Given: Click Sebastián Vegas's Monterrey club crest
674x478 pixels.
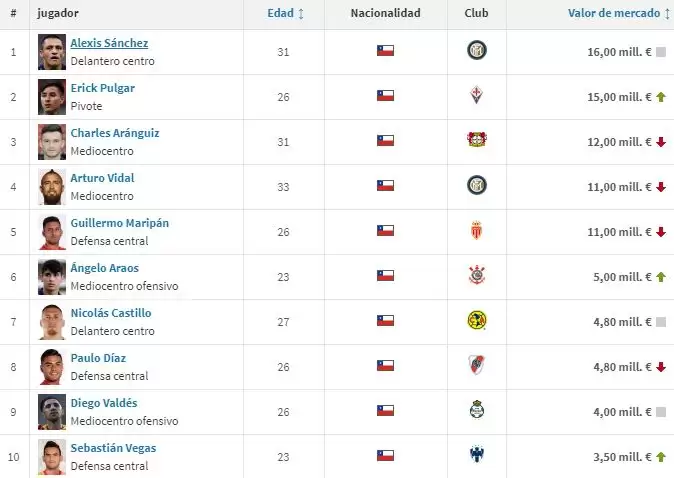Looking at the screenshot, I should [477, 454].
